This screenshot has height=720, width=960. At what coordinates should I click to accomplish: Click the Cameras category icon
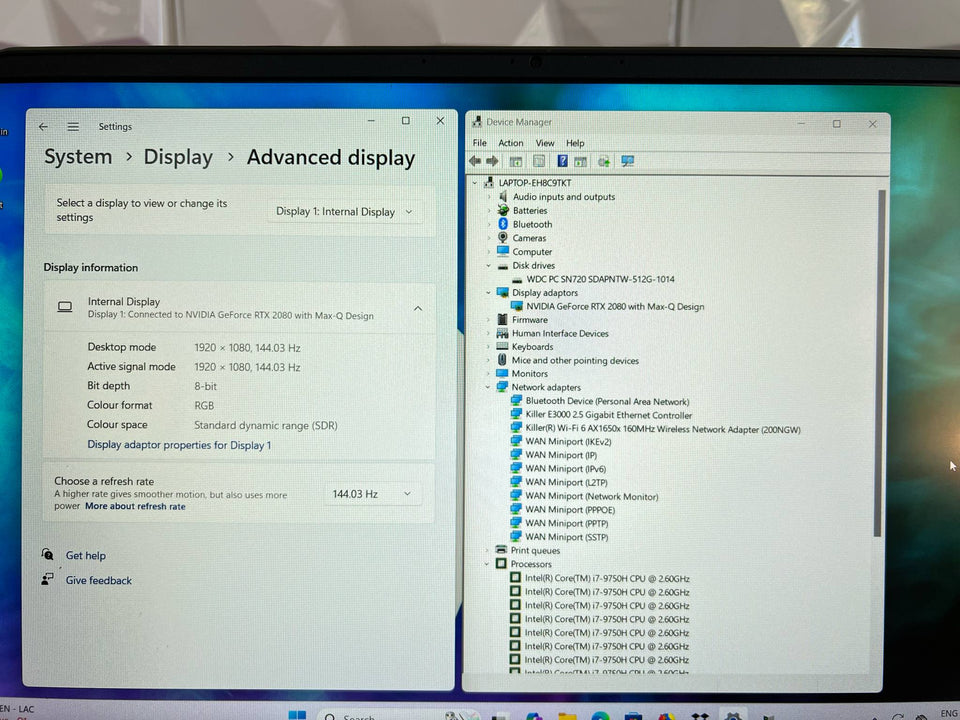pos(503,238)
